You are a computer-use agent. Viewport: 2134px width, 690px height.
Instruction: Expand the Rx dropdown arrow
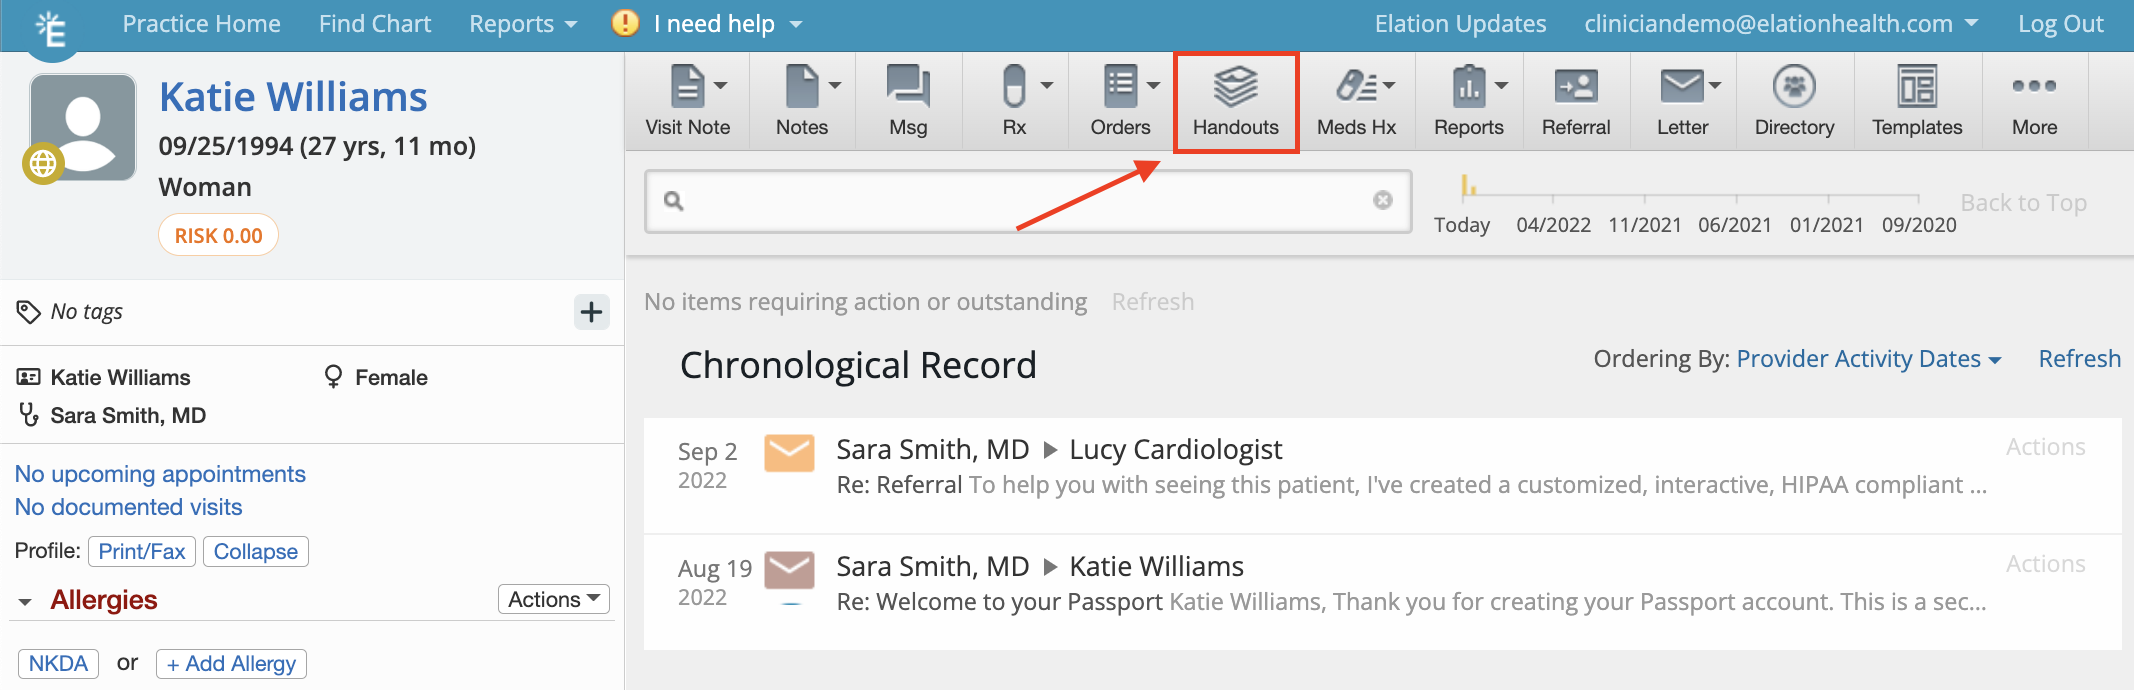point(1047,86)
